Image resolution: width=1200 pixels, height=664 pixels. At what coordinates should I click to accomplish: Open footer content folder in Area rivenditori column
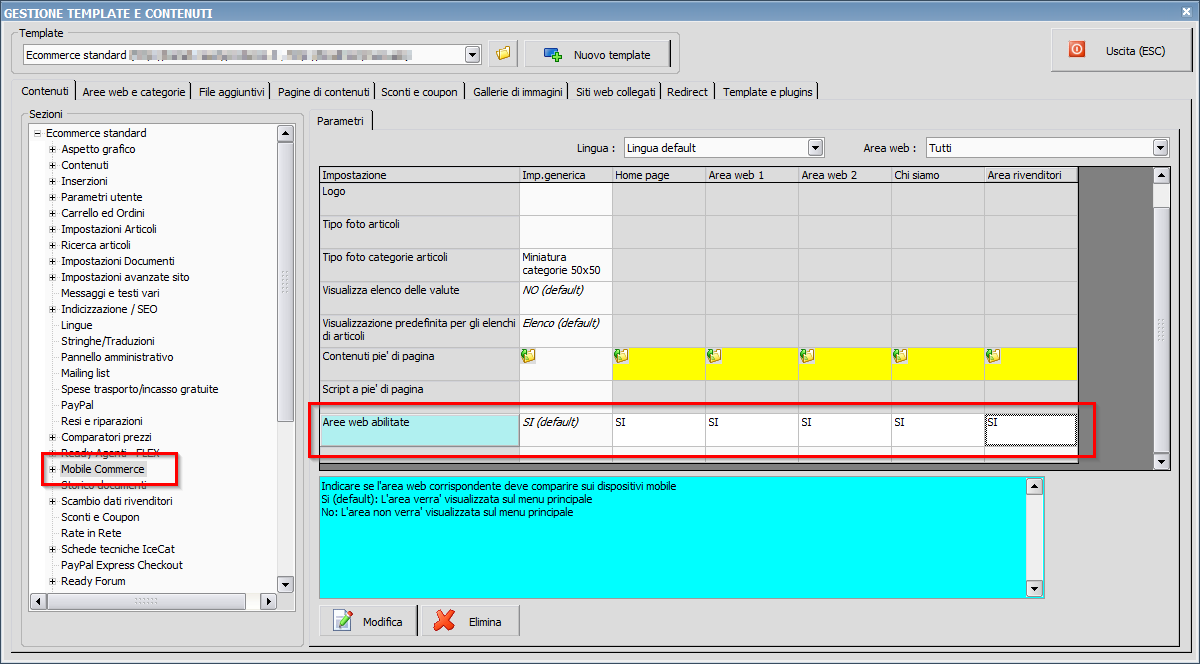coord(993,355)
